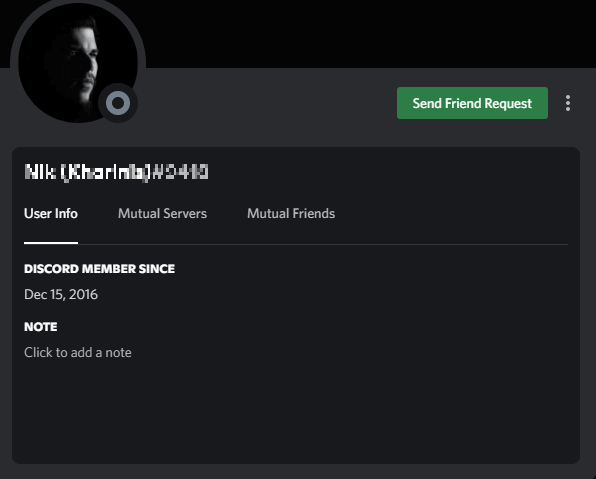This screenshot has width=596, height=479.
Task: Click the Dec 15, 2016 join date
Action: (61, 295)
